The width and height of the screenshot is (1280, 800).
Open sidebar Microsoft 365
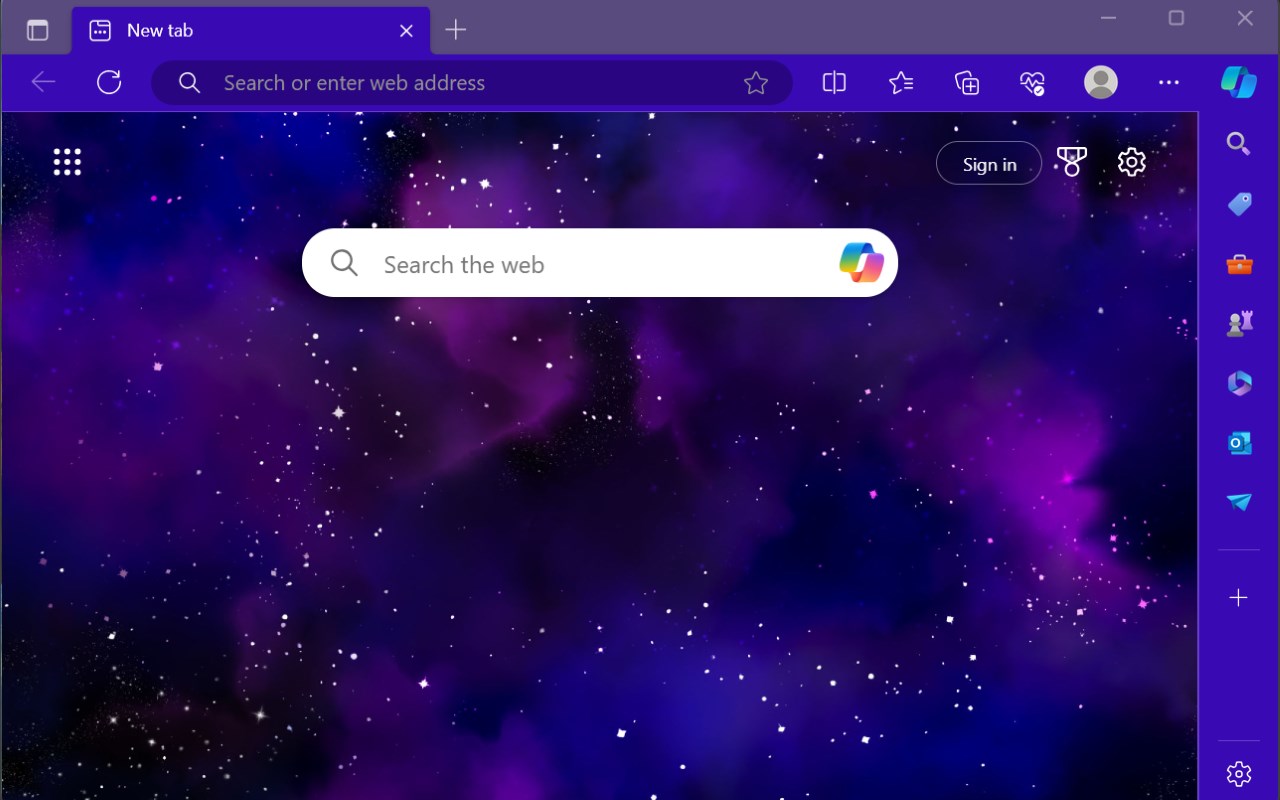click(x=1239, y=383)
